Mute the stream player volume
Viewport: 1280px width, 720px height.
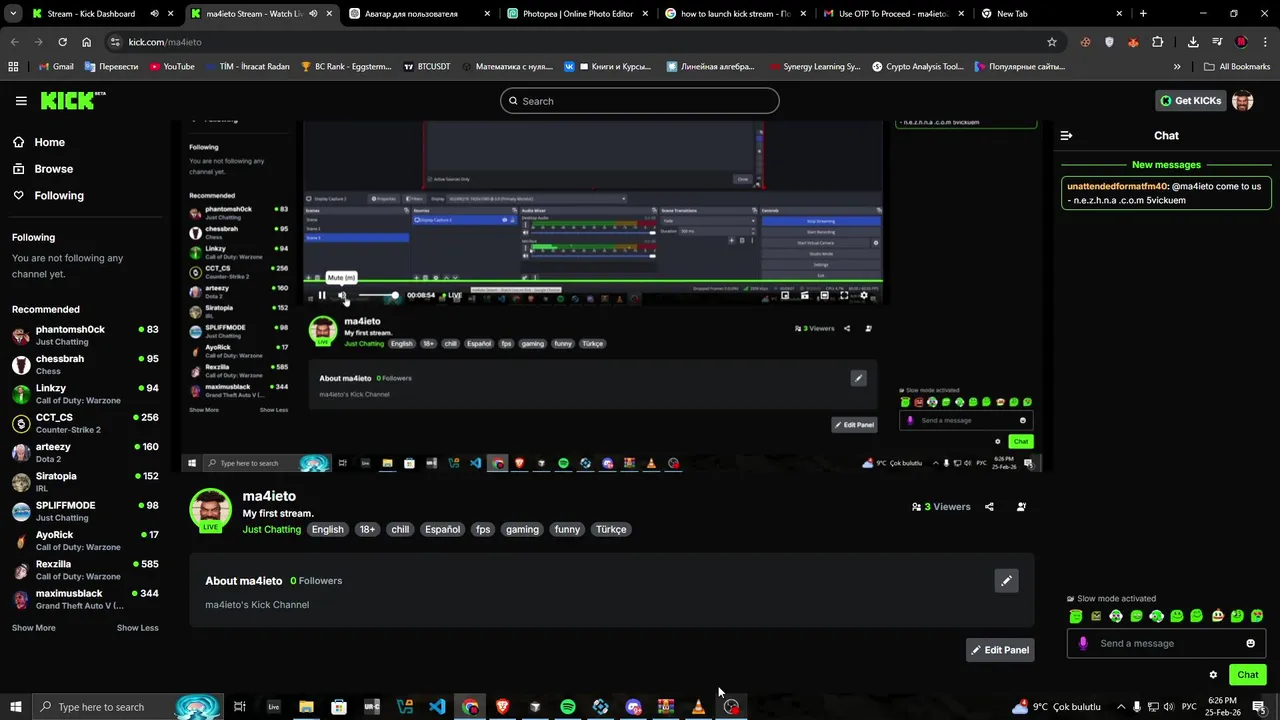[342, 295]
